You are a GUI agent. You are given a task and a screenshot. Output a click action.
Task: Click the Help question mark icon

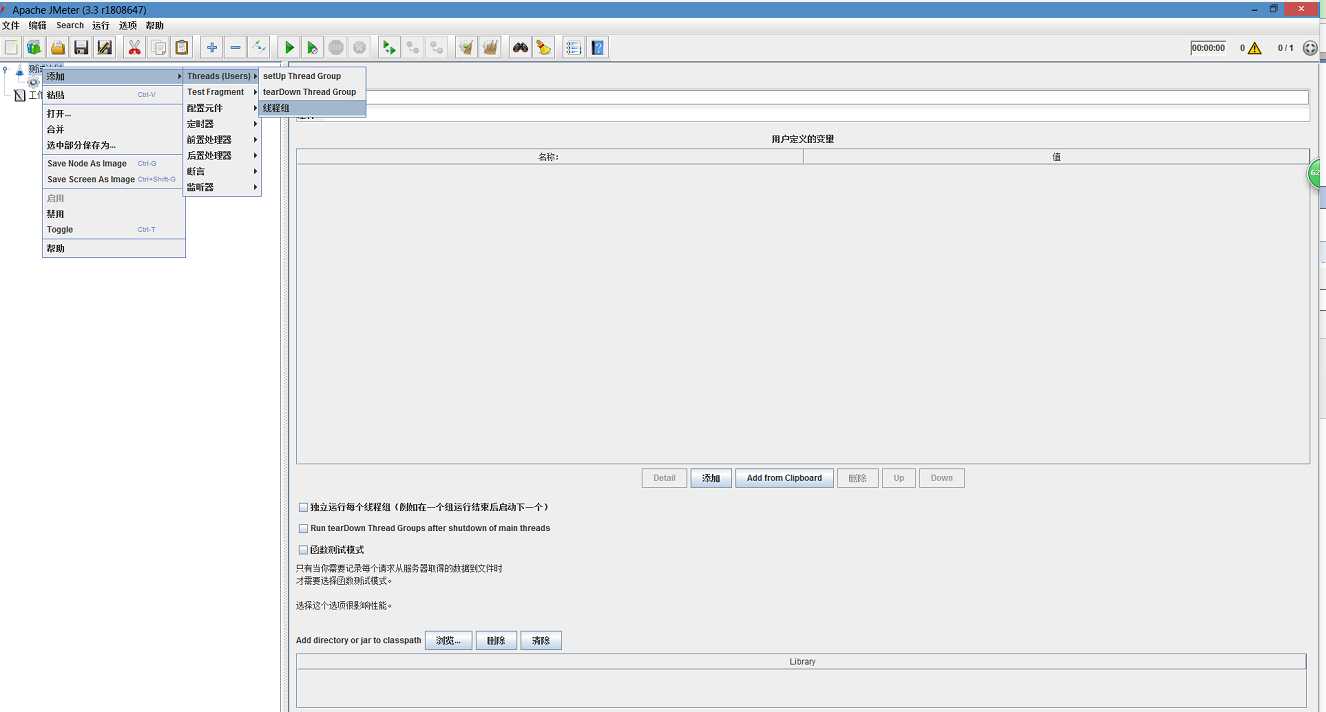click(597, 47)
